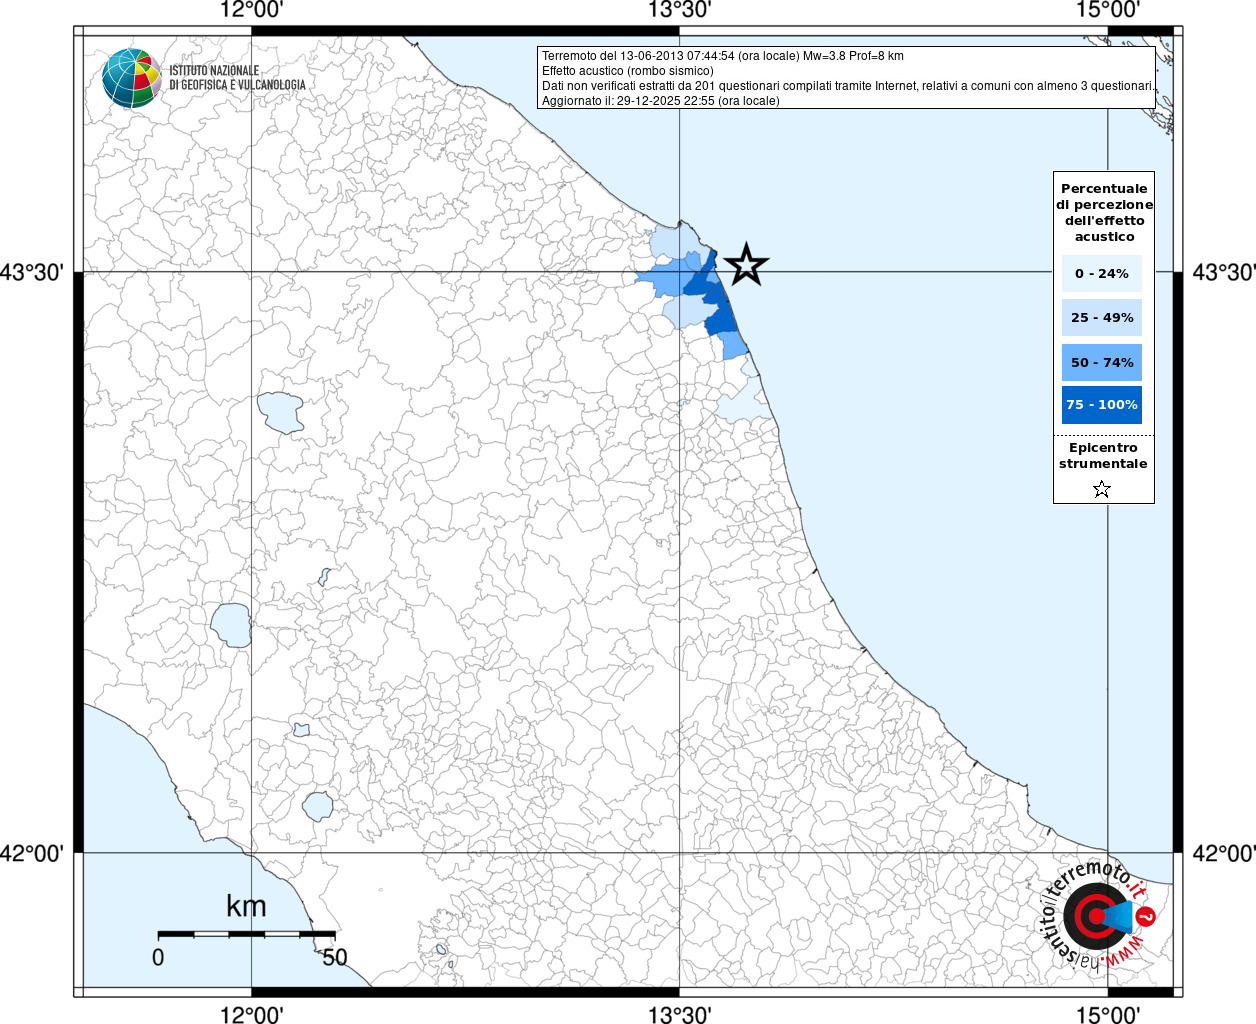This screenshot has width=1256, height=1024.
Task: Click 'Epicentro strumentale' legend label
Action: click(x=1103, y=455)
